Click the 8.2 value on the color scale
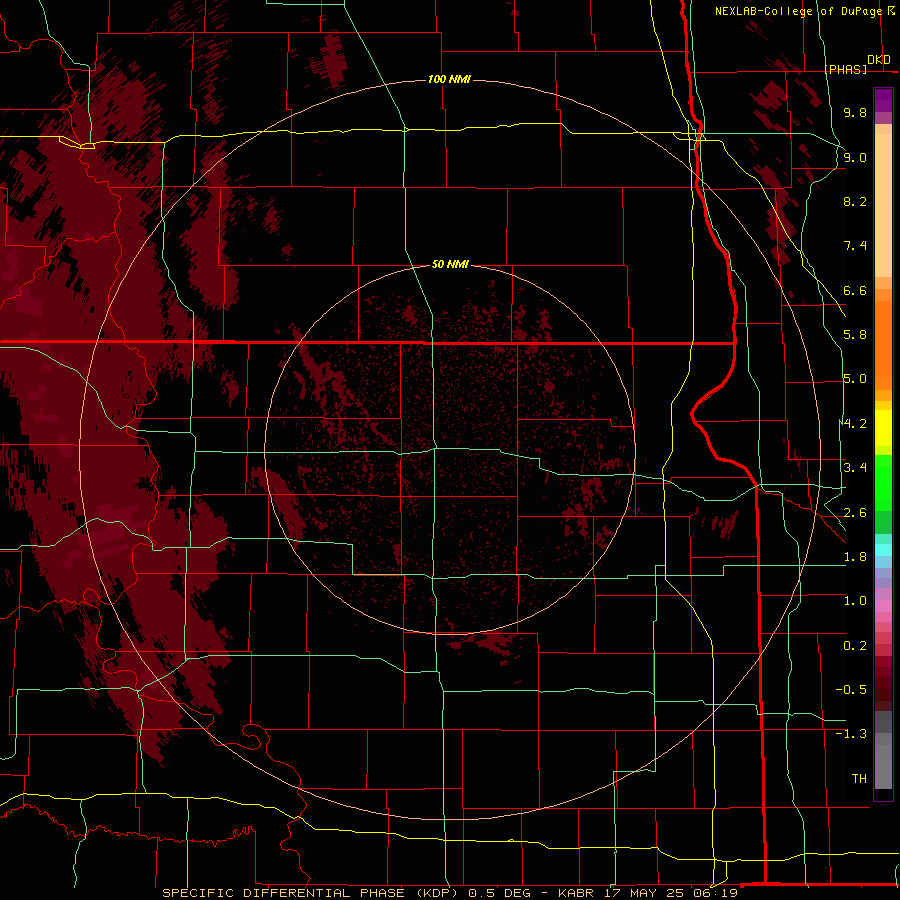The image size is (900, 900). click(x=855, y=201)
